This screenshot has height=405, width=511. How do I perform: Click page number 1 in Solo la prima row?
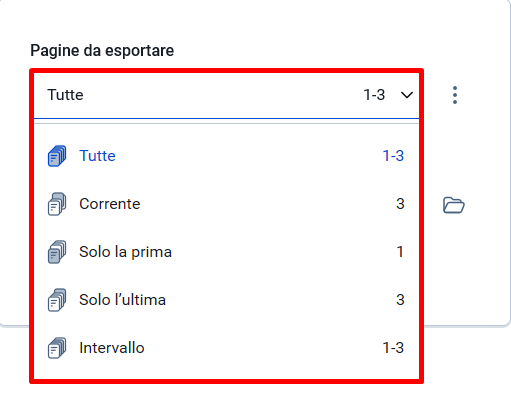tap(400, 252)
